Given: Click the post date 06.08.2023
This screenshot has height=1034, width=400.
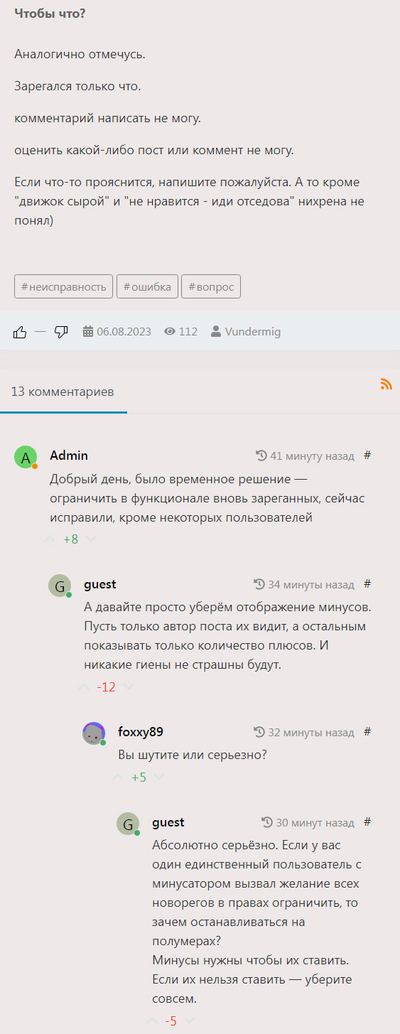Looking at the screenshot, I should click(x=124, y=332).
